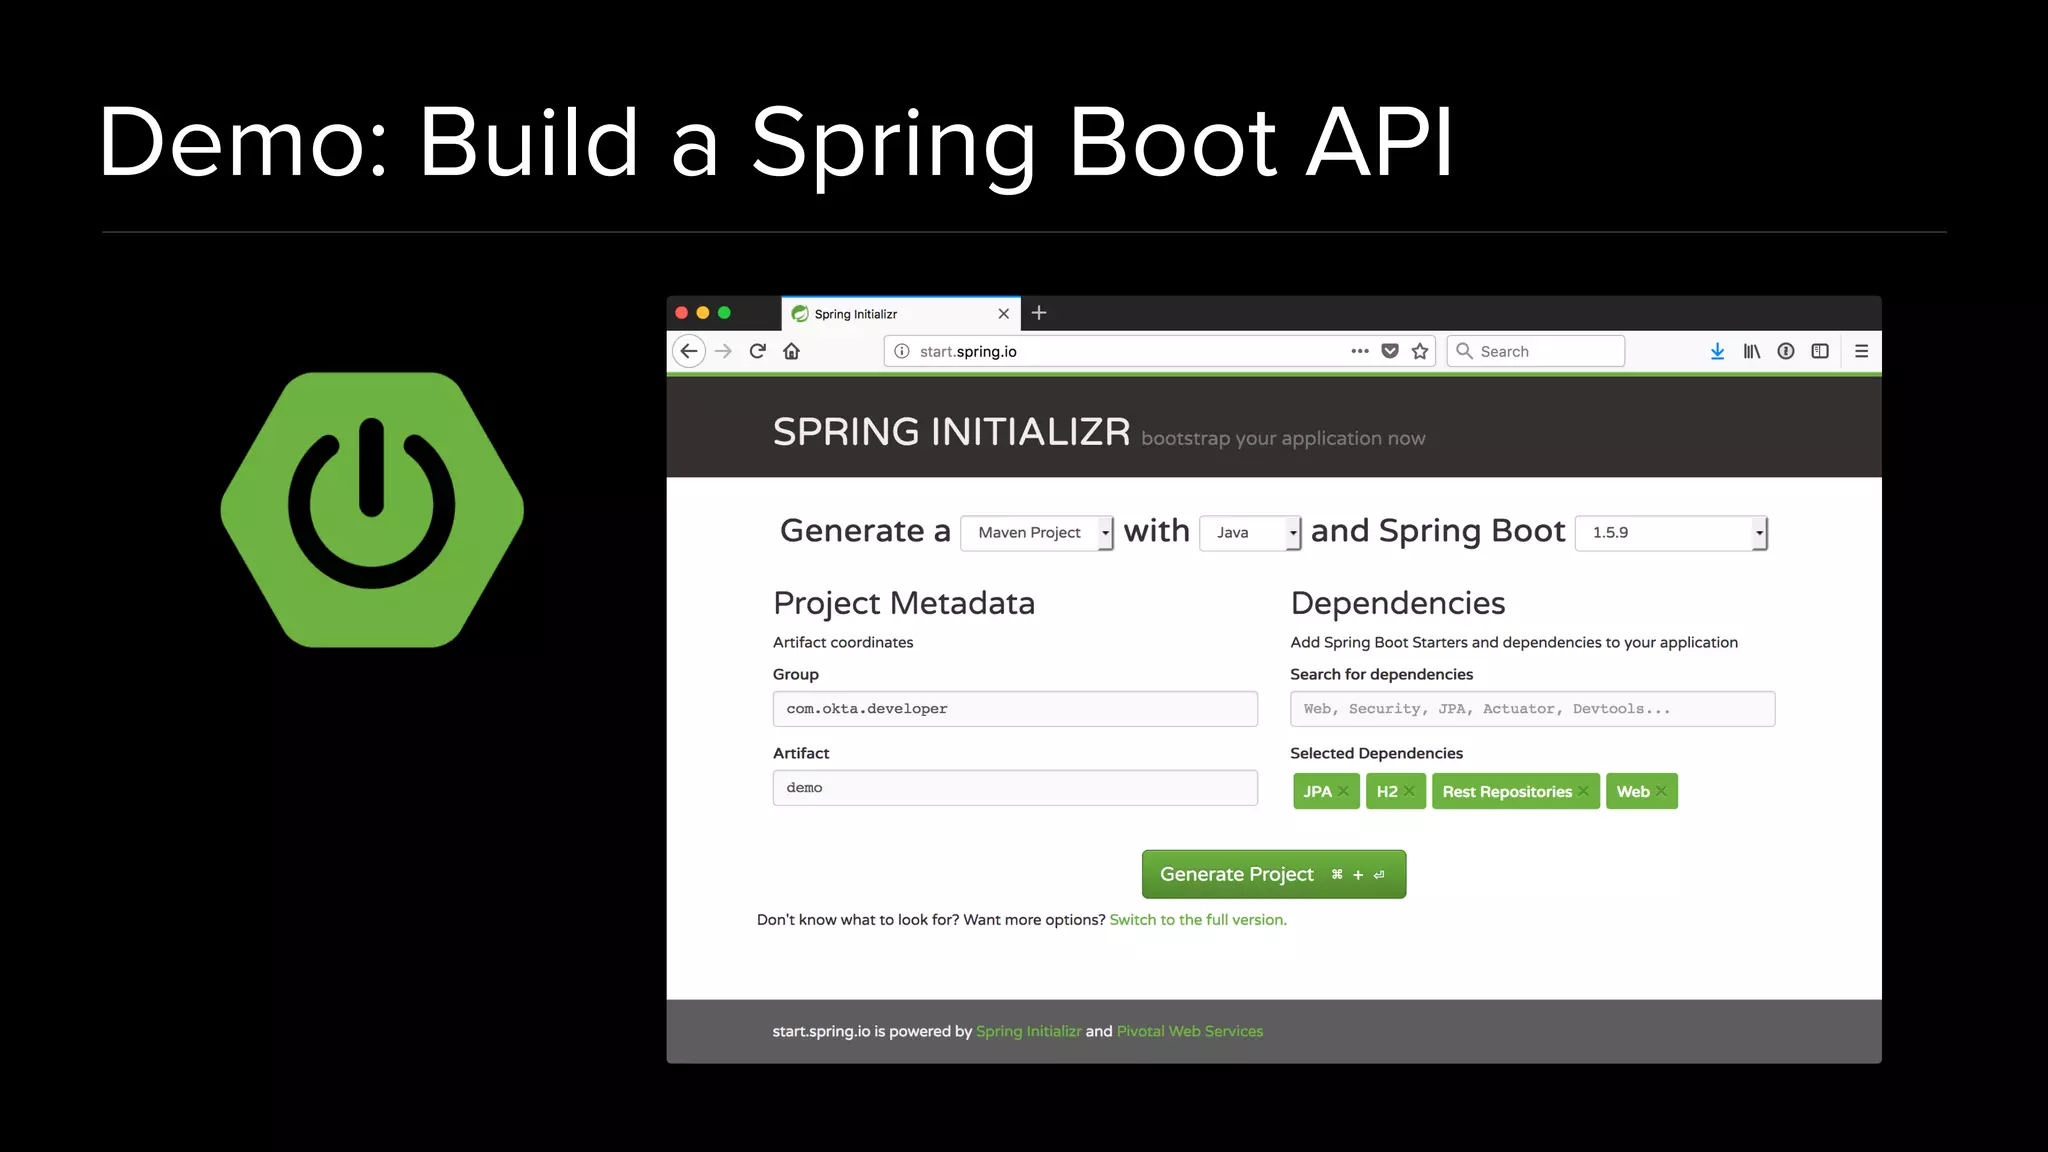Open the library bookshelf icon
This screenshot has height=1152, width=2048.
click(1752, 351)
